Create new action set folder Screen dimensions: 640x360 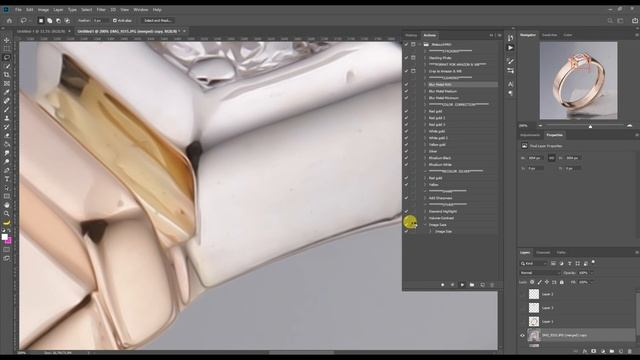tap(472, 285)
